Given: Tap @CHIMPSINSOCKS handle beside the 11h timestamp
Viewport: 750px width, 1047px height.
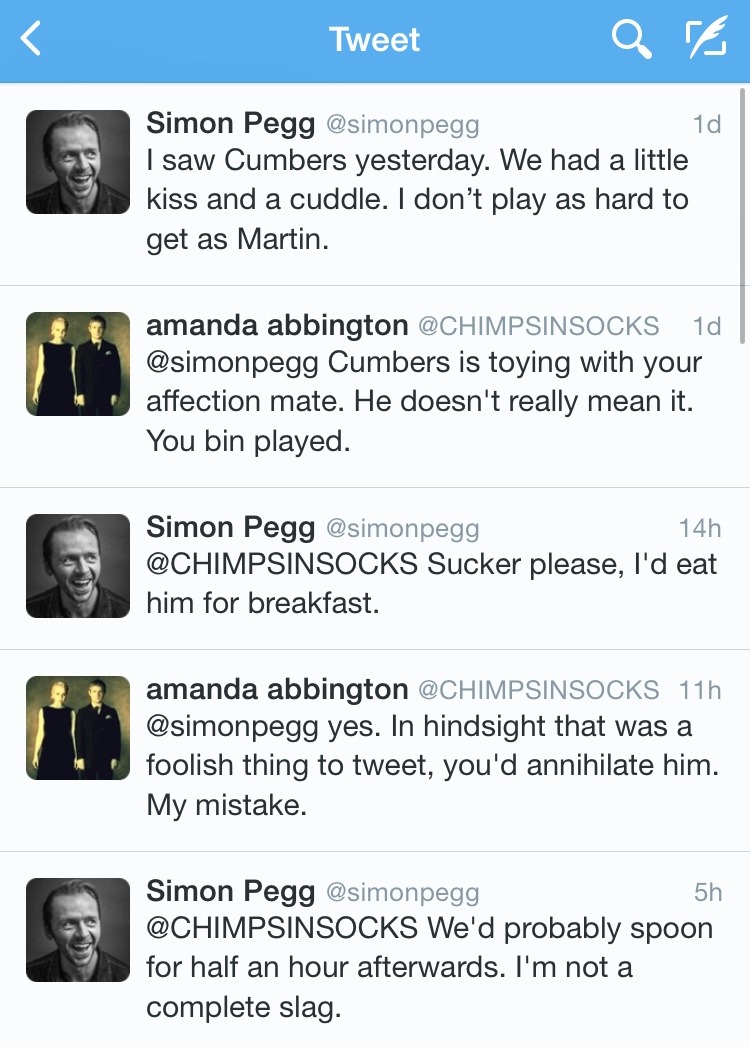Looking at the screenshot, I should click(538, 690).
